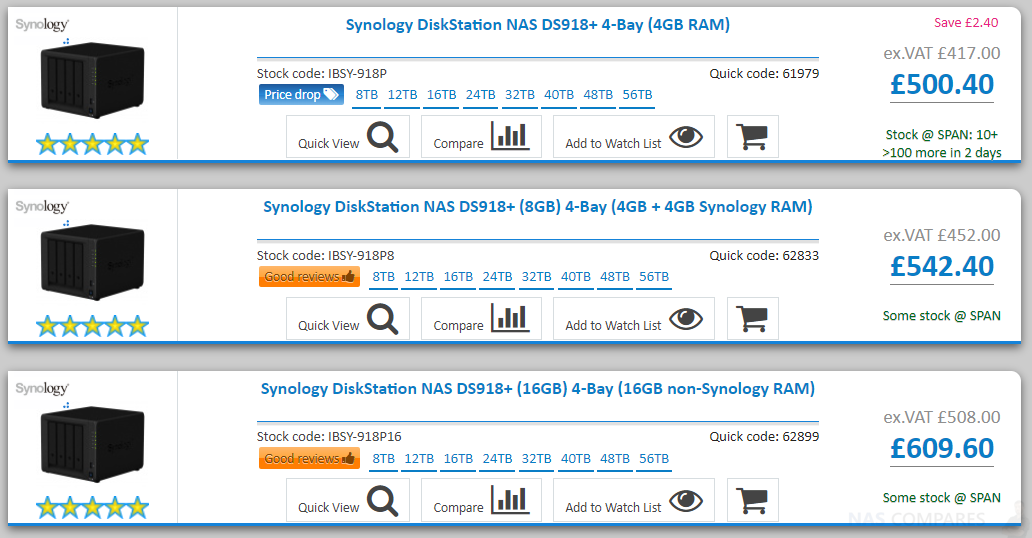Viewport: 1032px width, 538px height.
Task: Select 24TB option for stock code IBSY-918P
Action: tap(480, 95)
